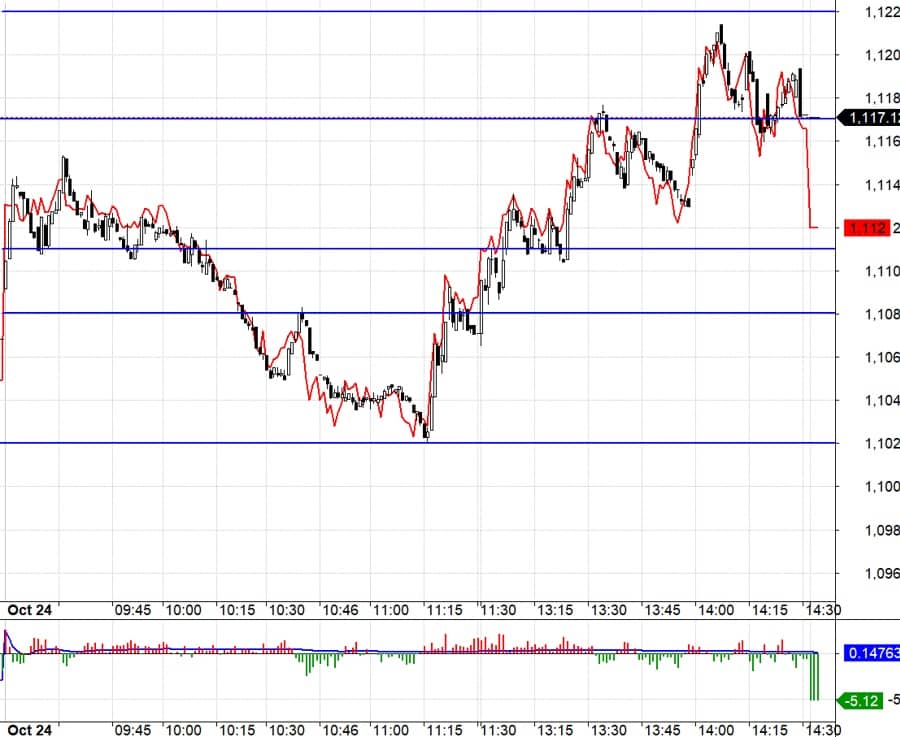Click the 1,120 price axis label
The image size is (900, 737).
pyautogui.click(x=882, y=55)
